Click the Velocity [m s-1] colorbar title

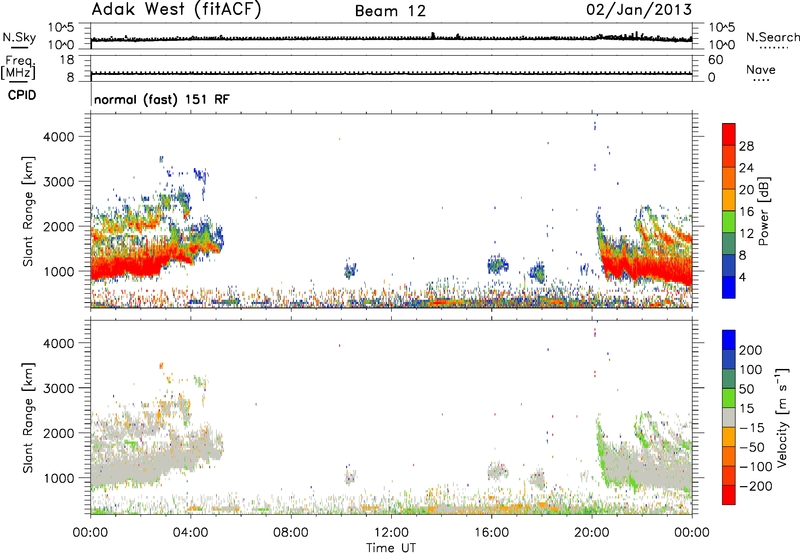(x=782, y=417)
